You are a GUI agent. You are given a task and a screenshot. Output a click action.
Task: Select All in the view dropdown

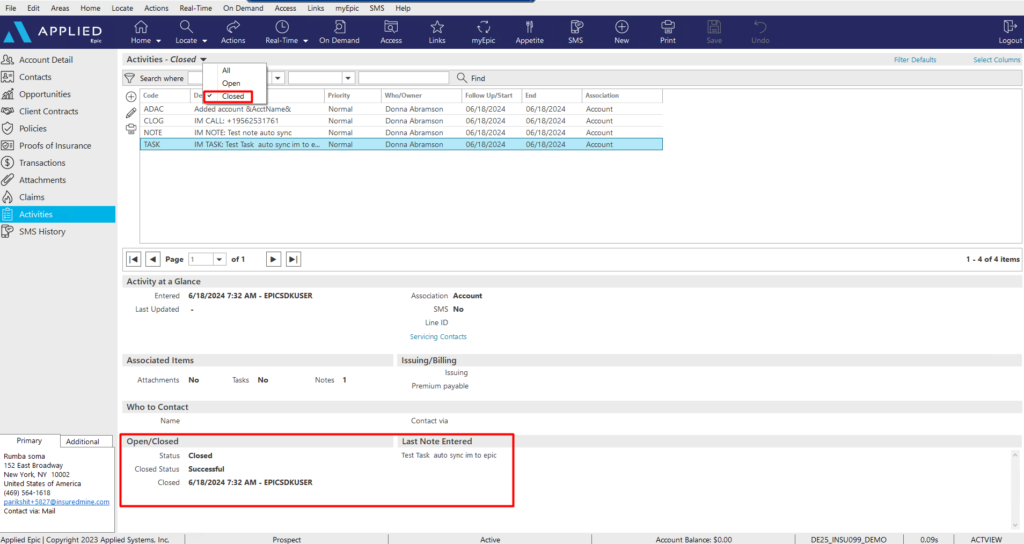coord(226,71)
